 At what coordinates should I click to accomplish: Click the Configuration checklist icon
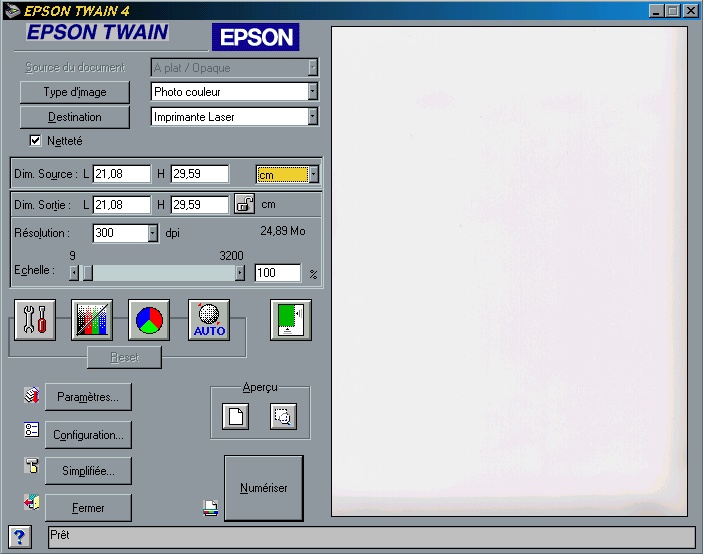[32, 430]
